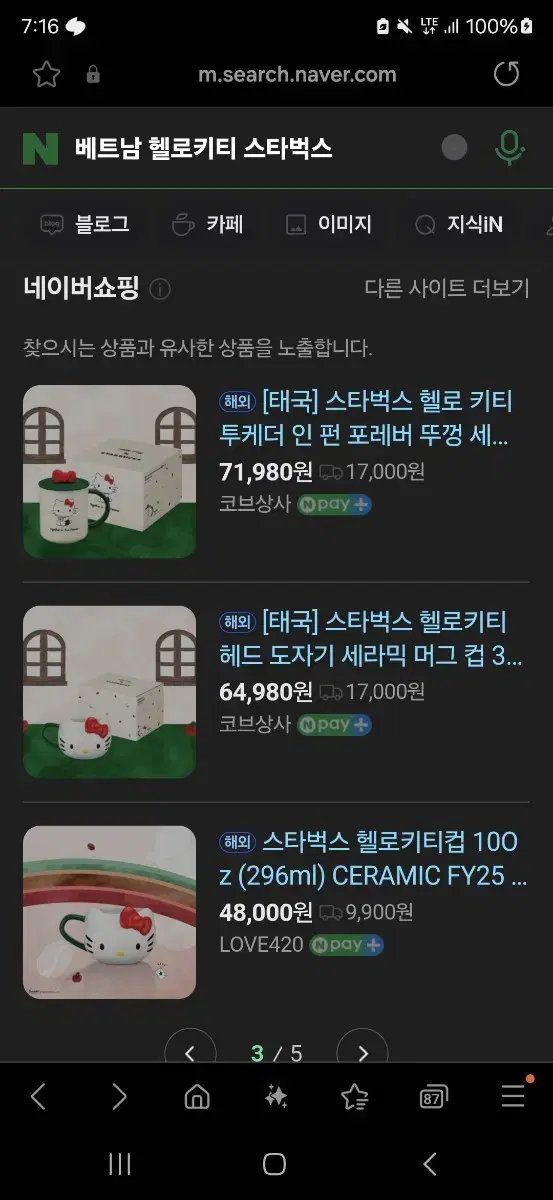Open the browser hamburger menu

pyautogui.click(x=513, y=1096)
